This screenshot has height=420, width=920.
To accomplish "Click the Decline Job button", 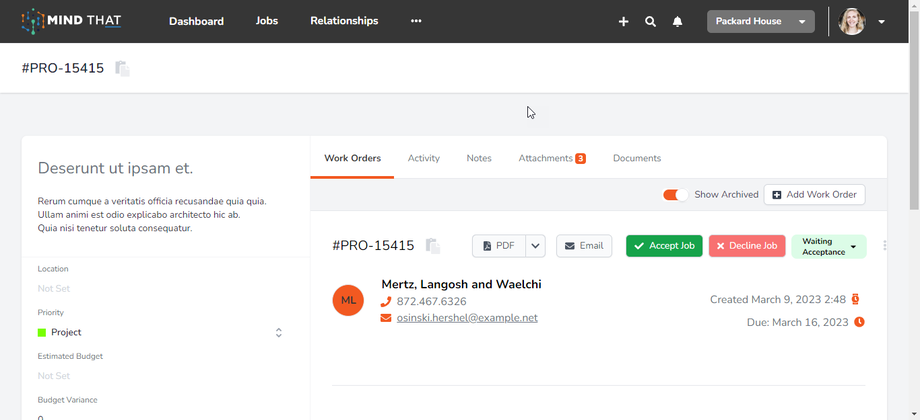I will (747, 246).
